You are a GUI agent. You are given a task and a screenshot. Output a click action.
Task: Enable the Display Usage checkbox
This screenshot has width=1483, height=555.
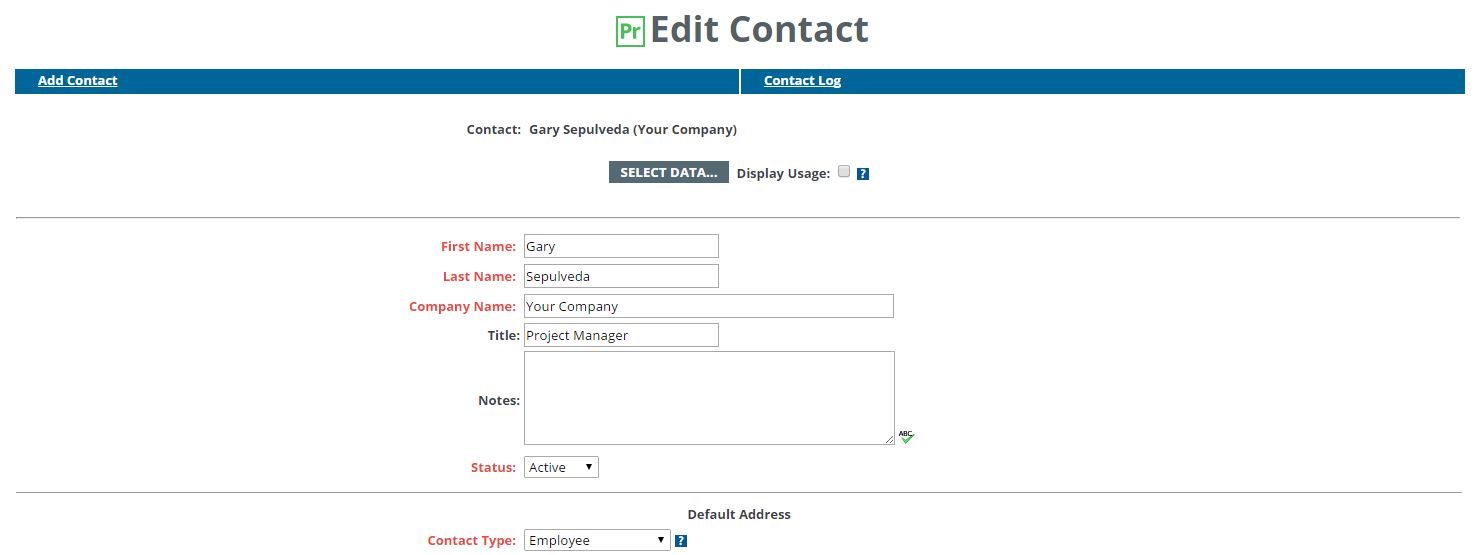(844, 171)
